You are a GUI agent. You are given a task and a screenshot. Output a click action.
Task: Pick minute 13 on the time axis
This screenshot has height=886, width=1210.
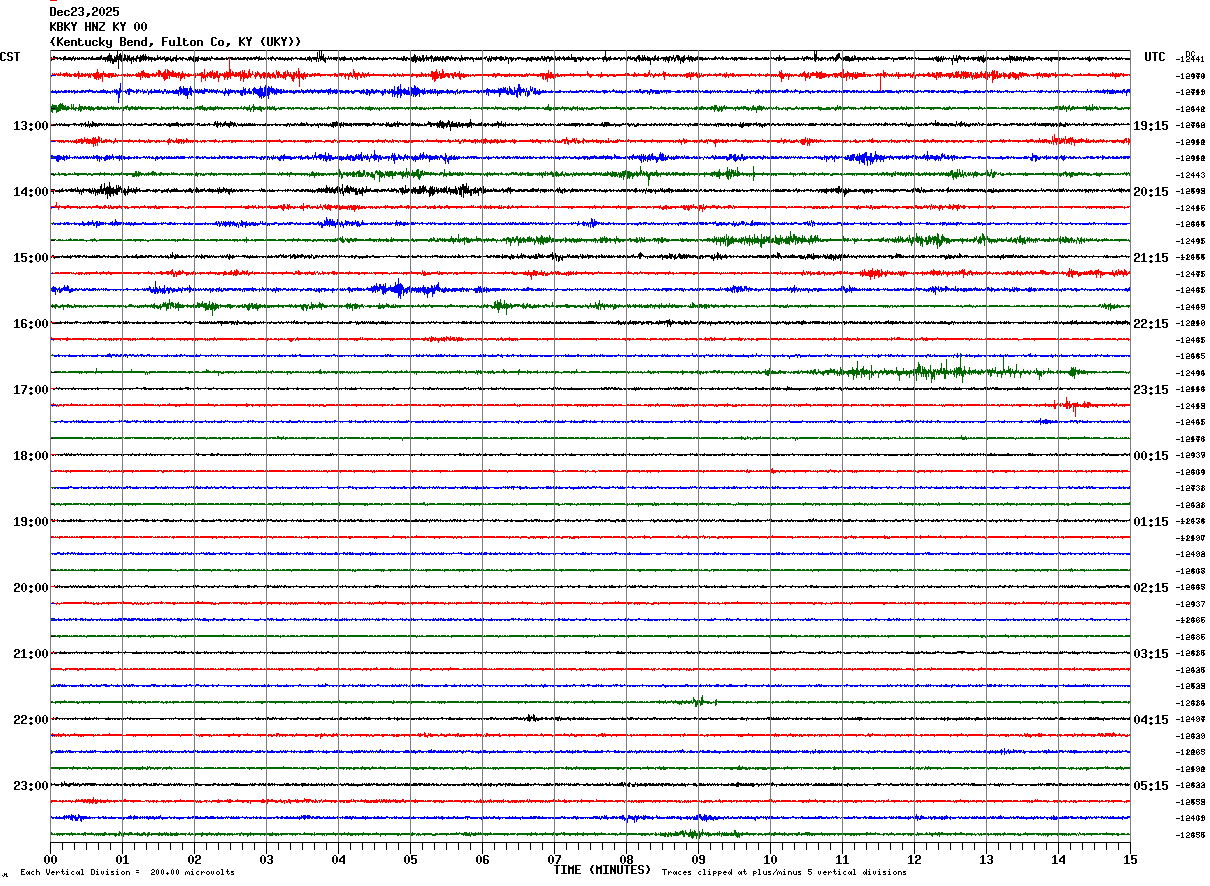pyautogui.click(x=986, y=859)
